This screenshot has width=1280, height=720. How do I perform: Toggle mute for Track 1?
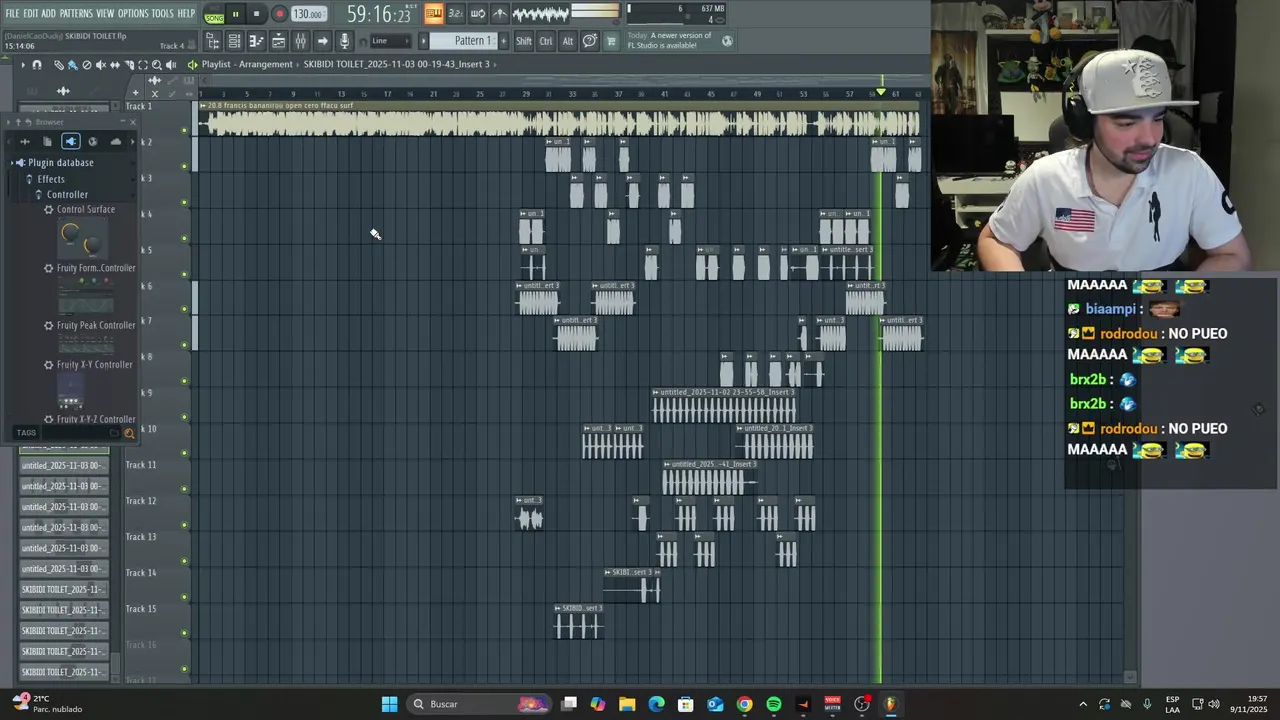click(x=184, y=130)
